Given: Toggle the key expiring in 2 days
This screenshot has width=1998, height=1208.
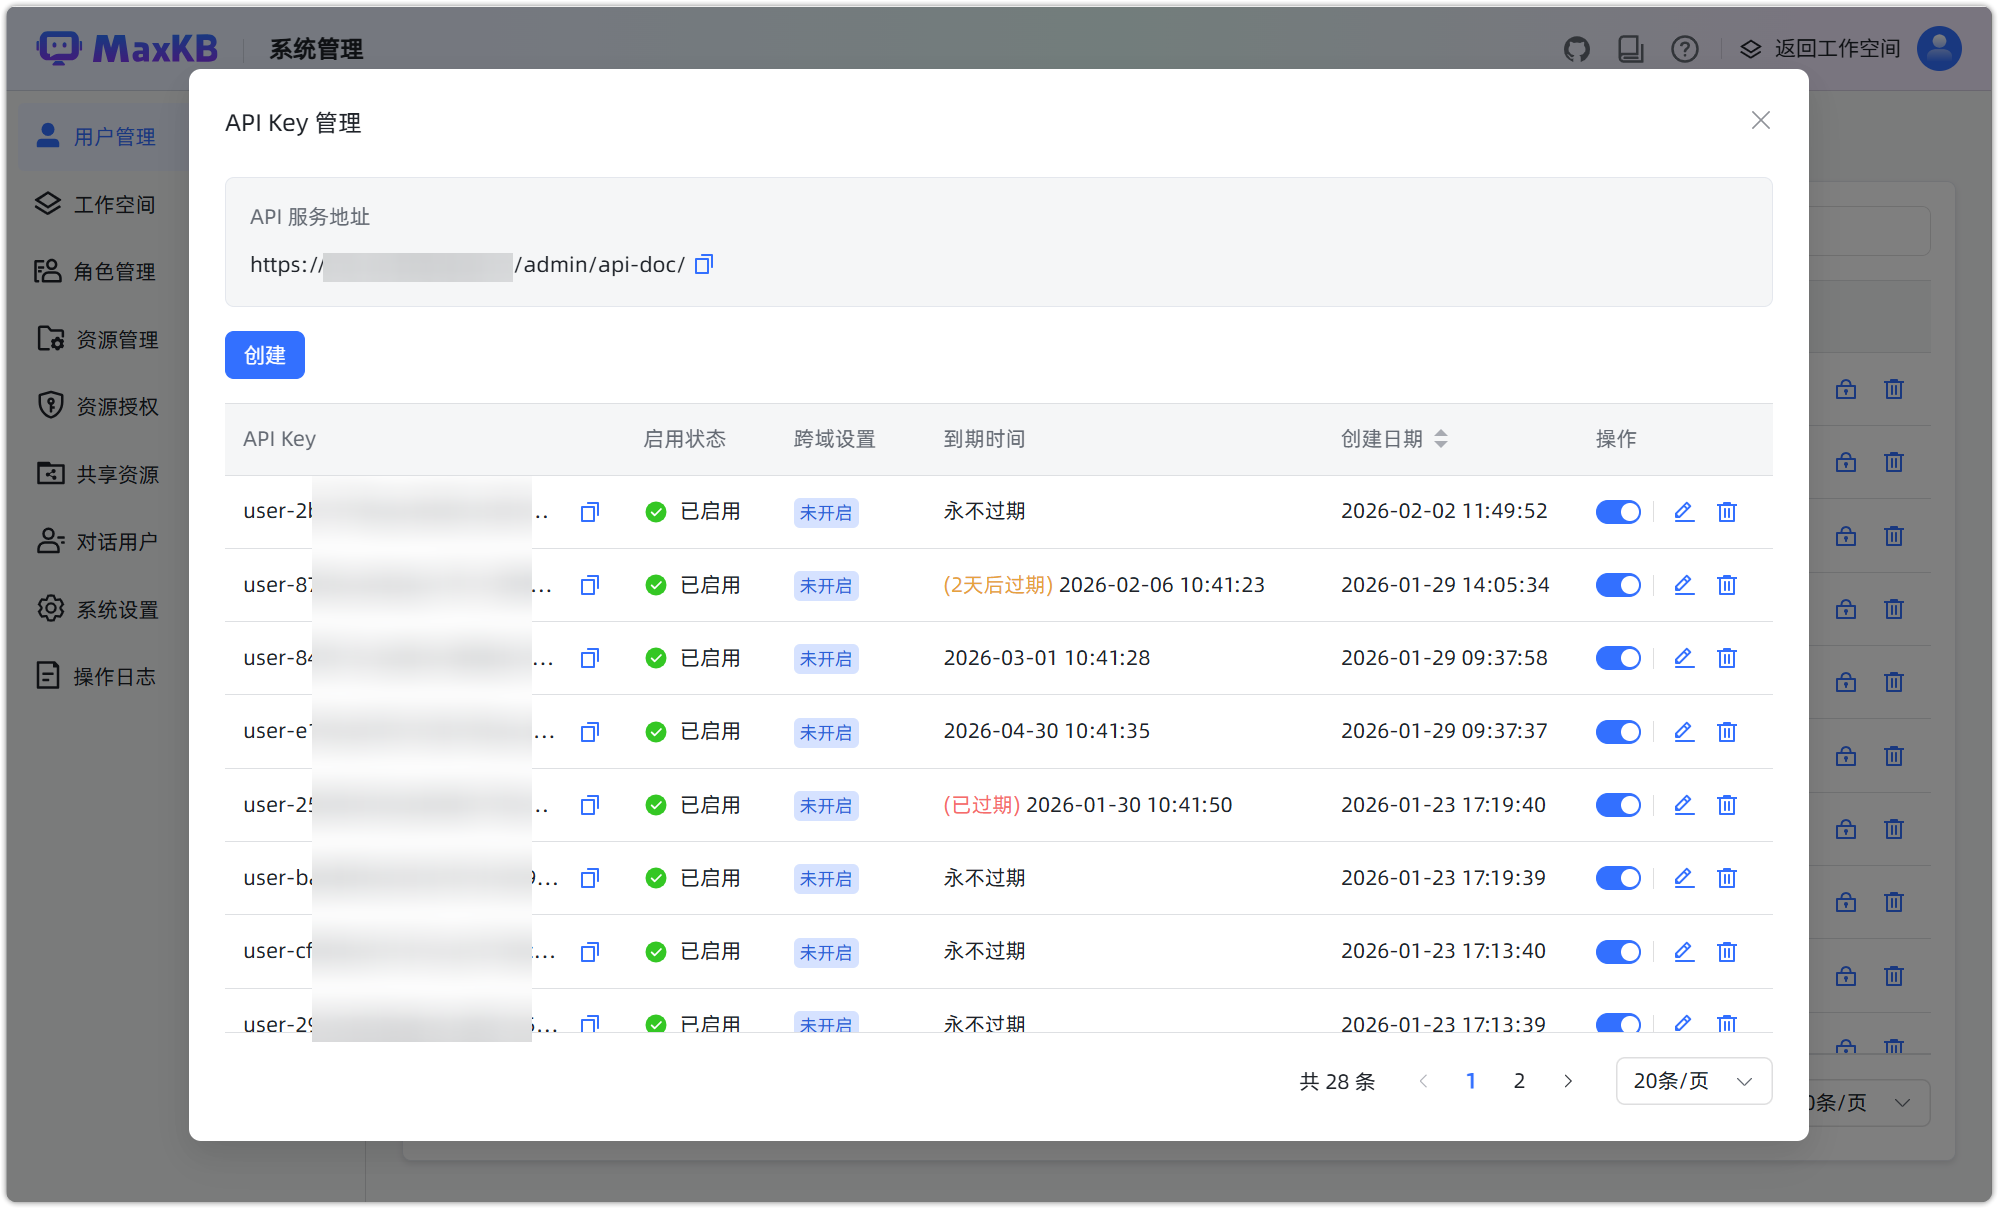Looking at the screenshot, I should (1618, 585).
